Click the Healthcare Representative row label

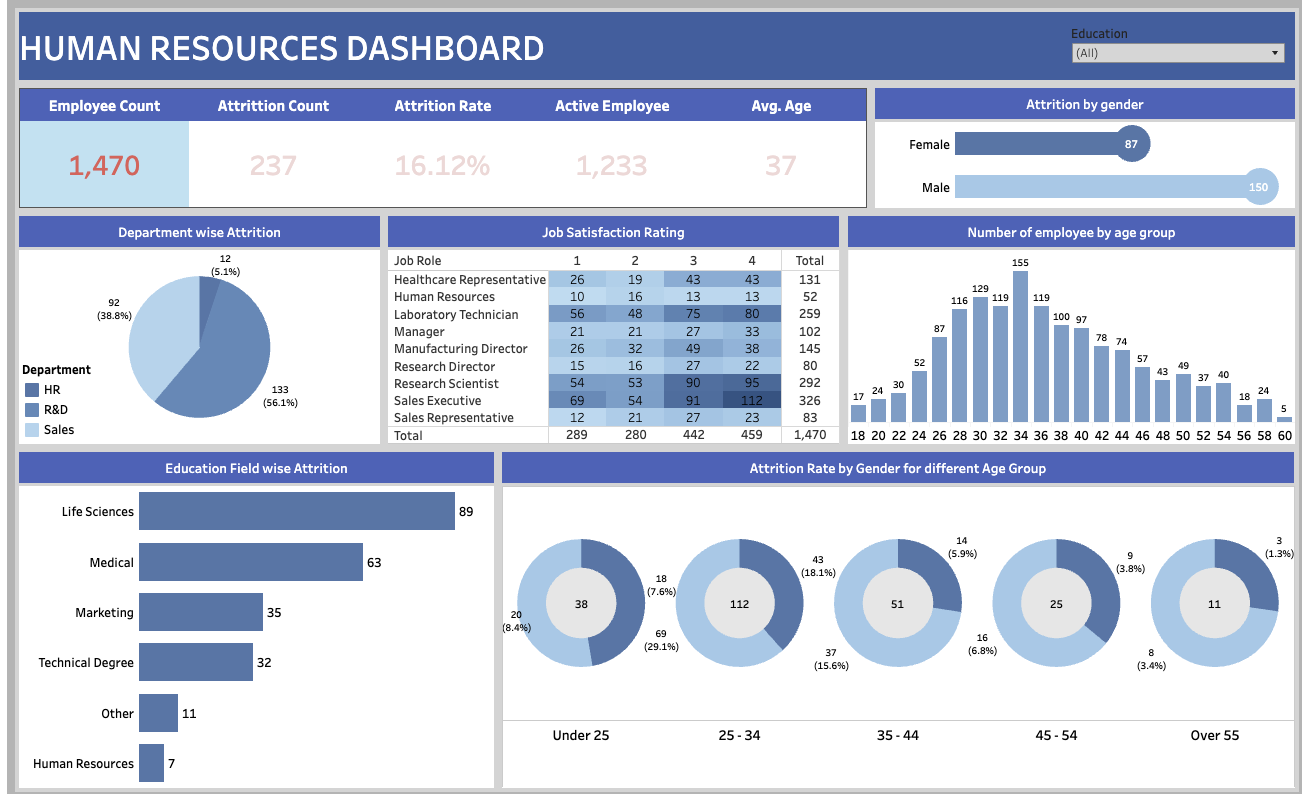pyautogui.click(x=470, y=280)
